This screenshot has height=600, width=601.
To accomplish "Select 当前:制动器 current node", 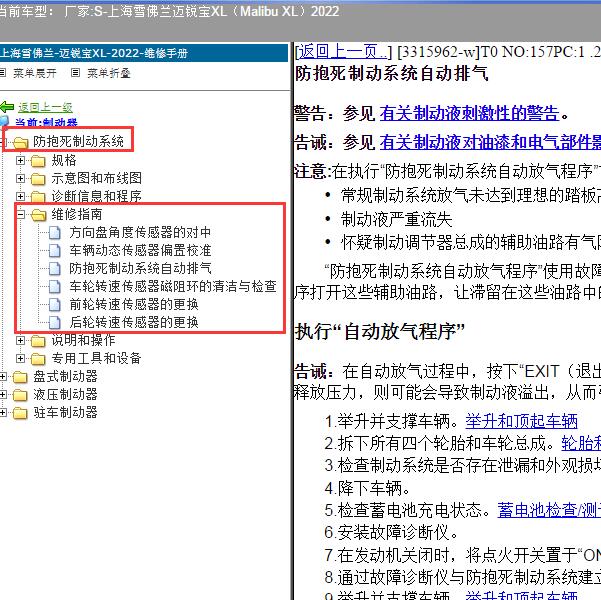I will coord(46,123).
